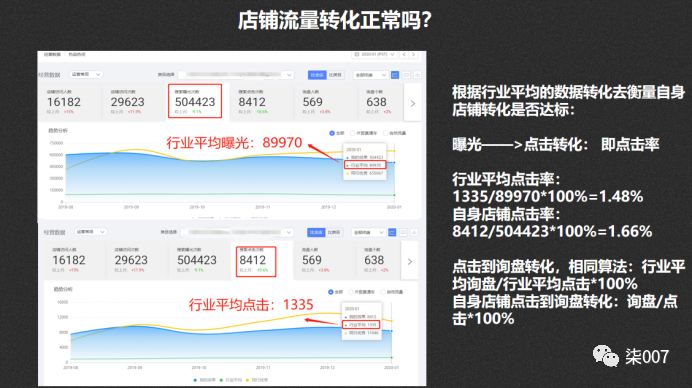Select the highlighted 504423 exposure card
The width and height of the screenshot is (692, 388).
click(x=195, y=101)
